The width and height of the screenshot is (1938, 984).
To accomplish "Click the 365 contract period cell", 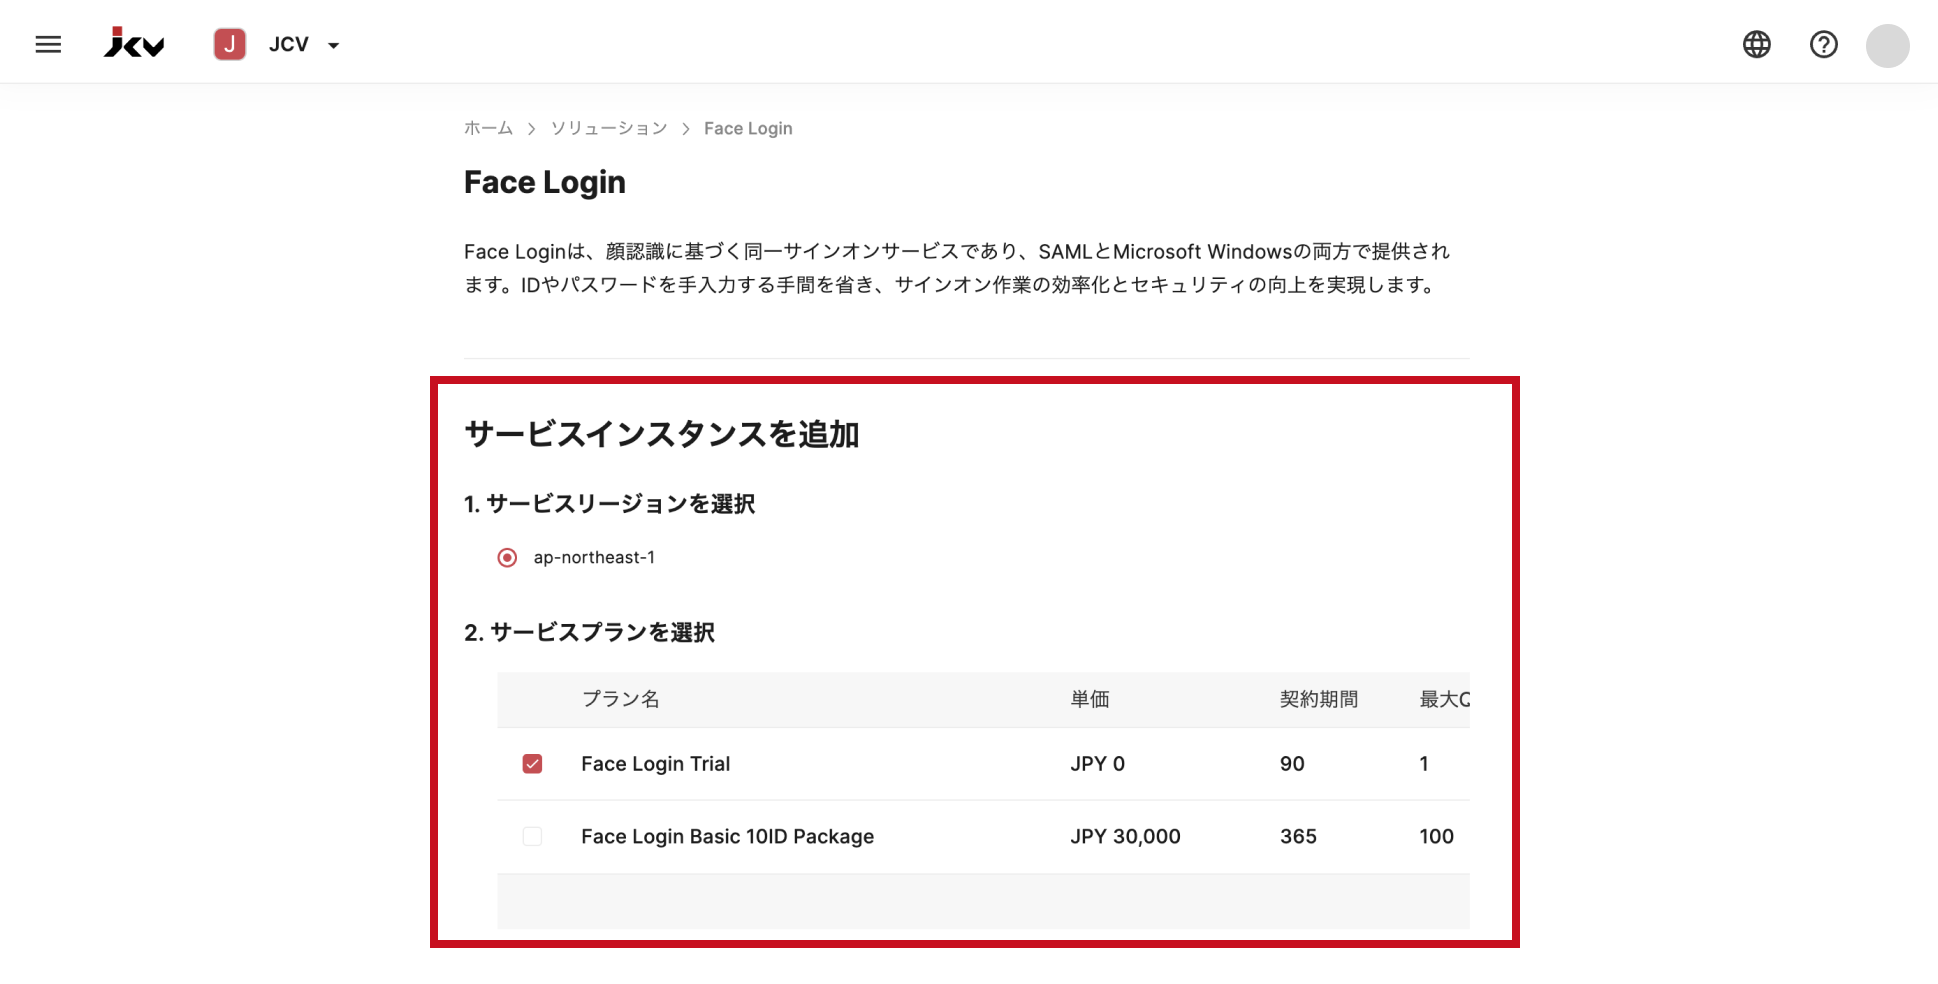I will click(x=1298, y=837).
